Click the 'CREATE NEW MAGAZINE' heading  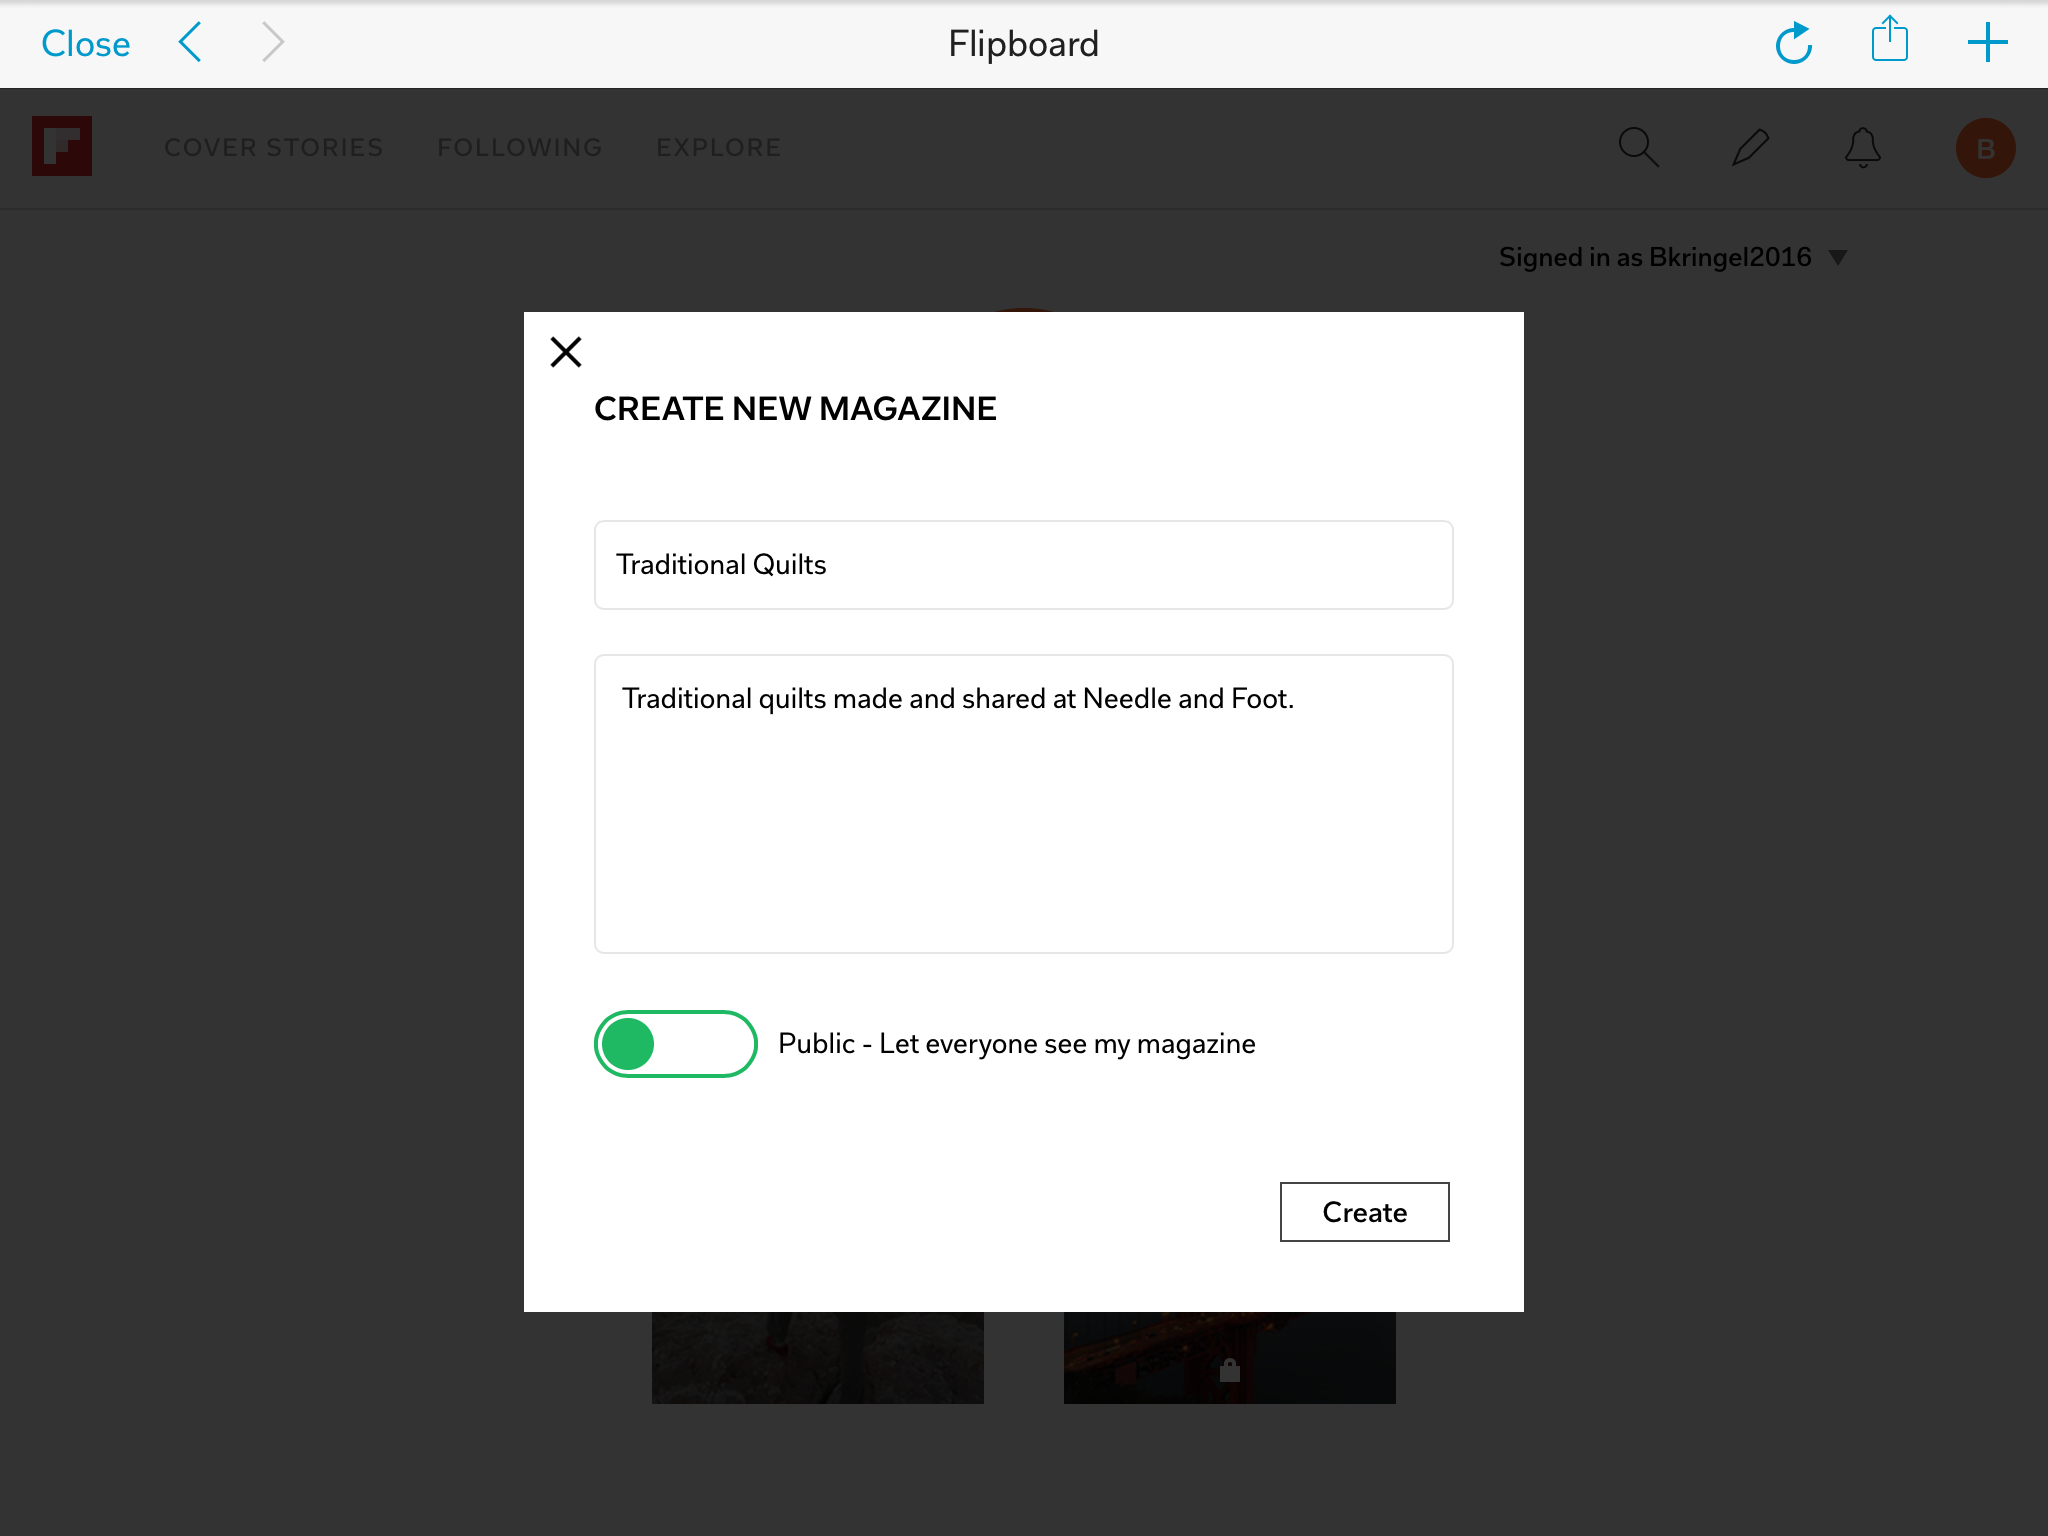click(x=795, y=409)
